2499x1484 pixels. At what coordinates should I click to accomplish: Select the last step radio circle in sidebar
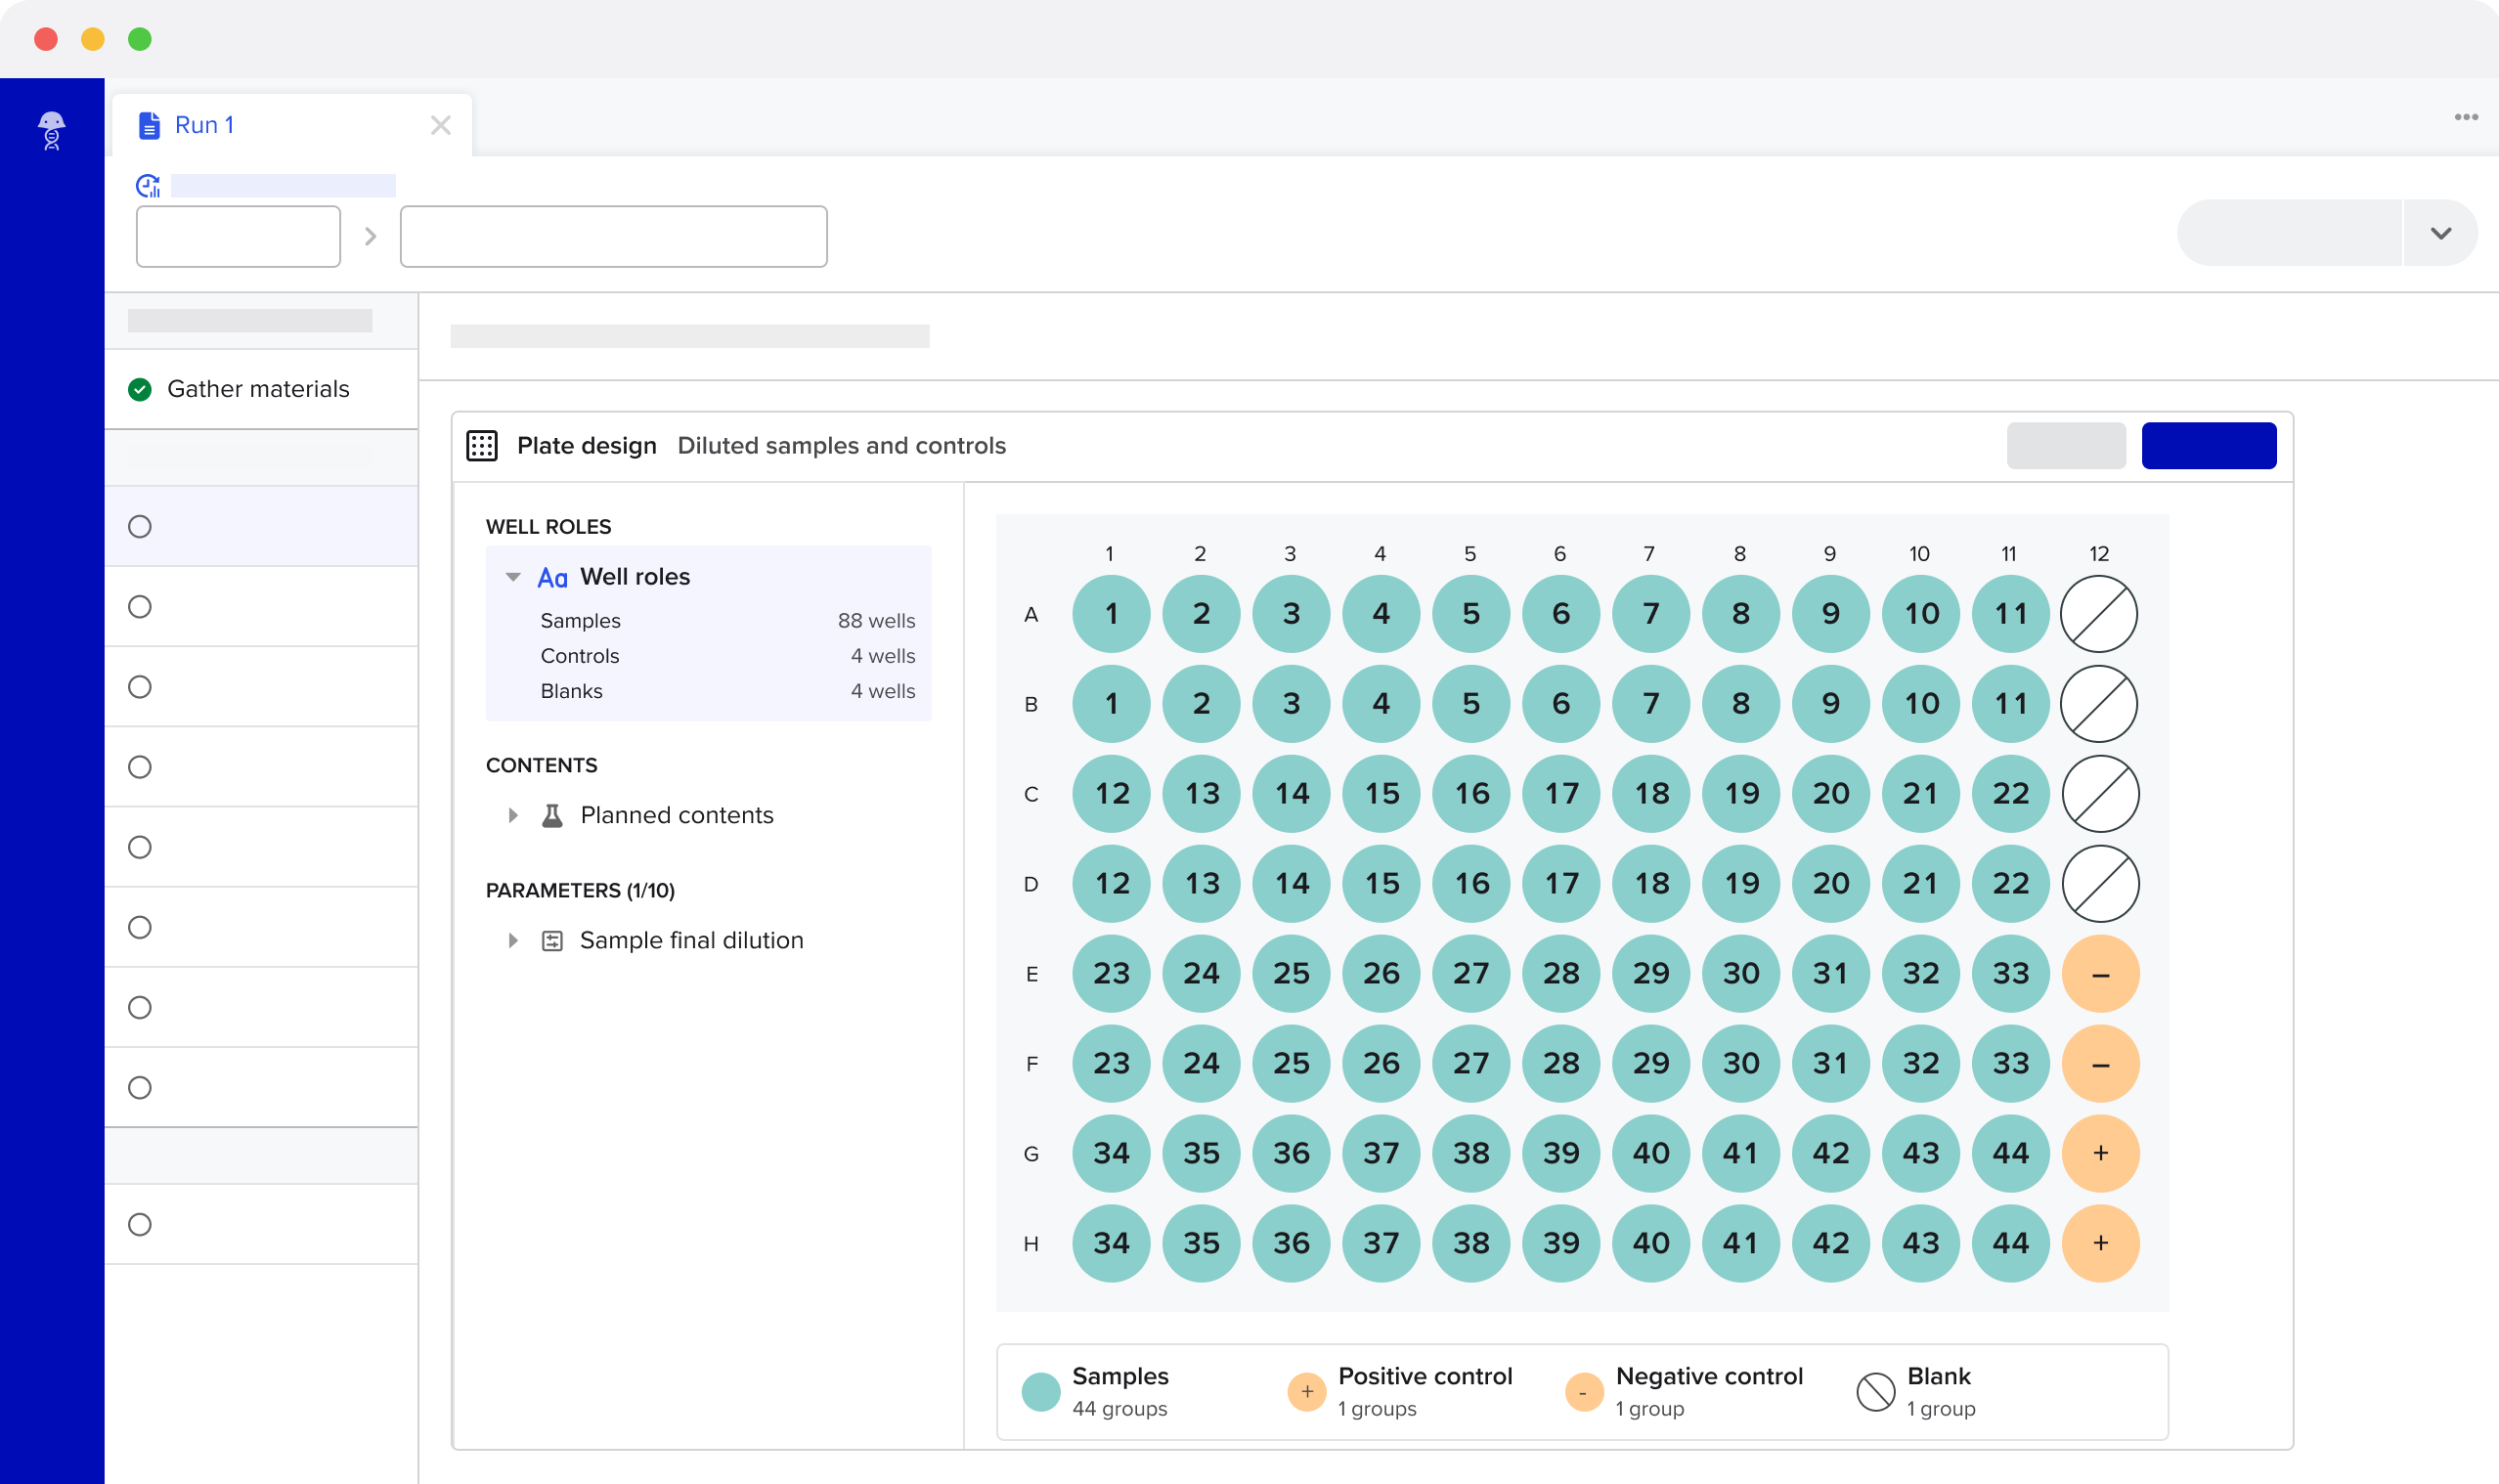coord(140,1225)
